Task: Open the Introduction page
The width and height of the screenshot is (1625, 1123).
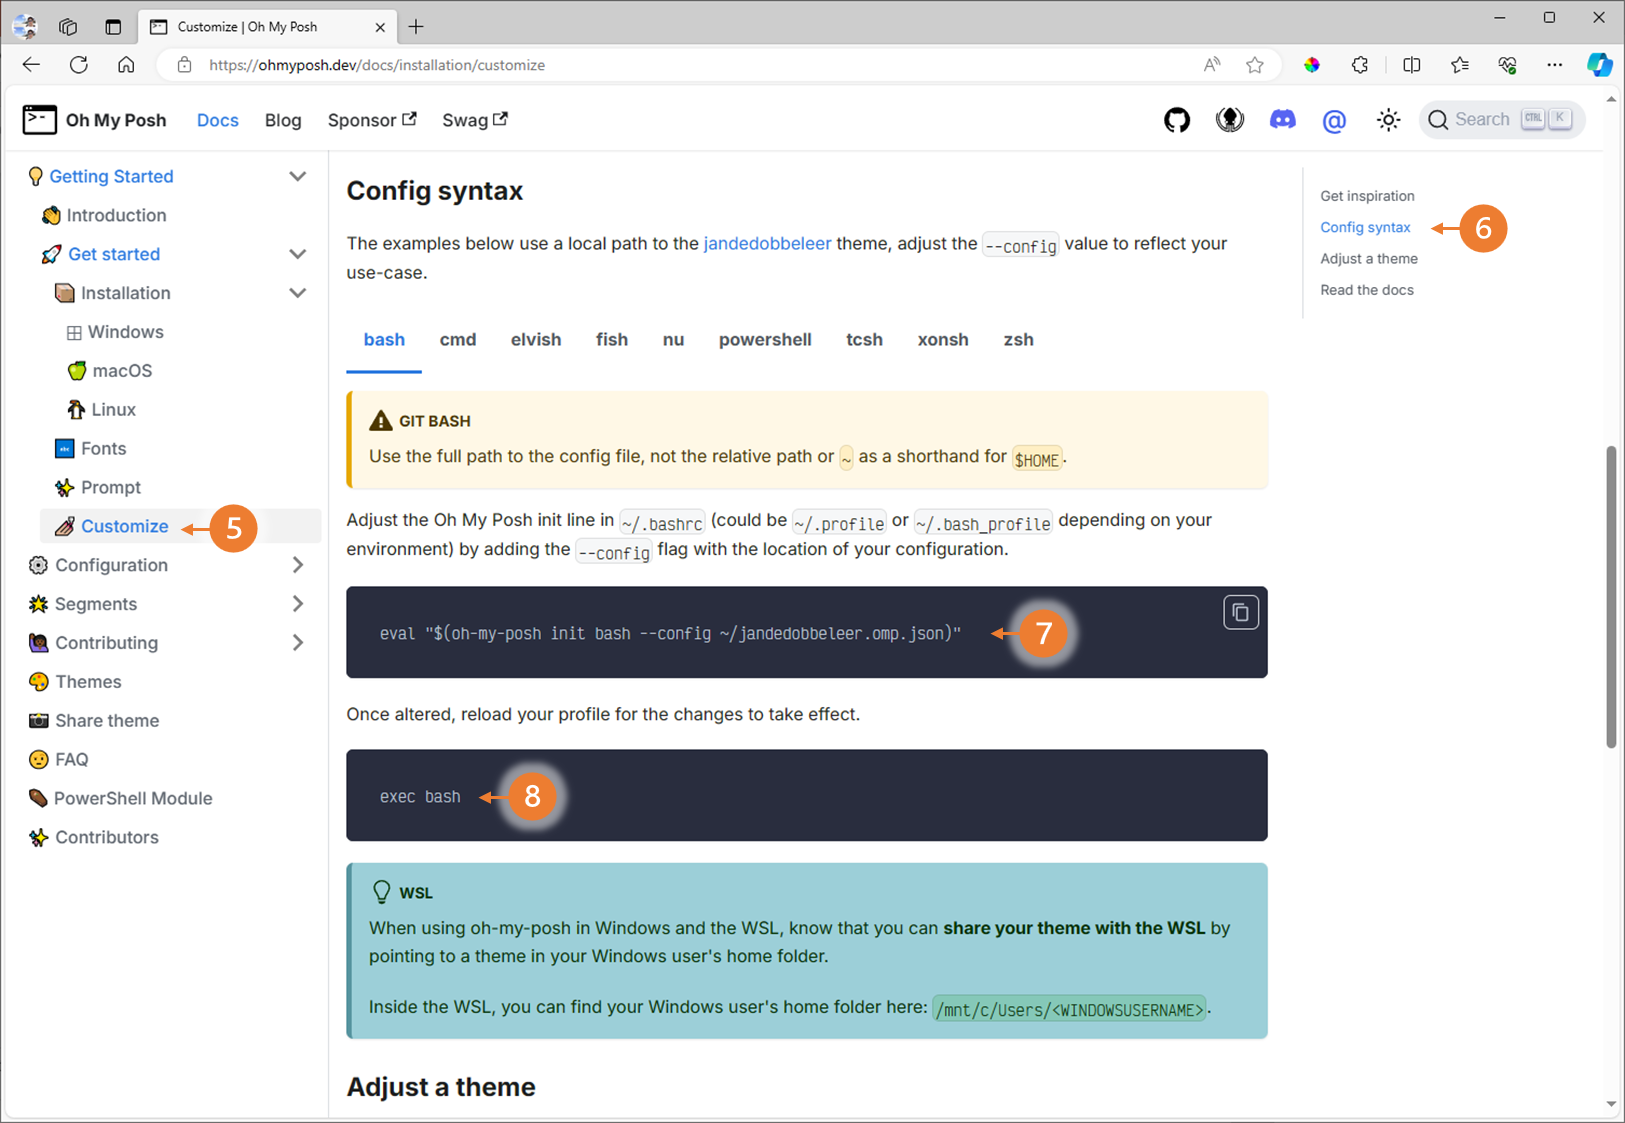Action: 116,215
